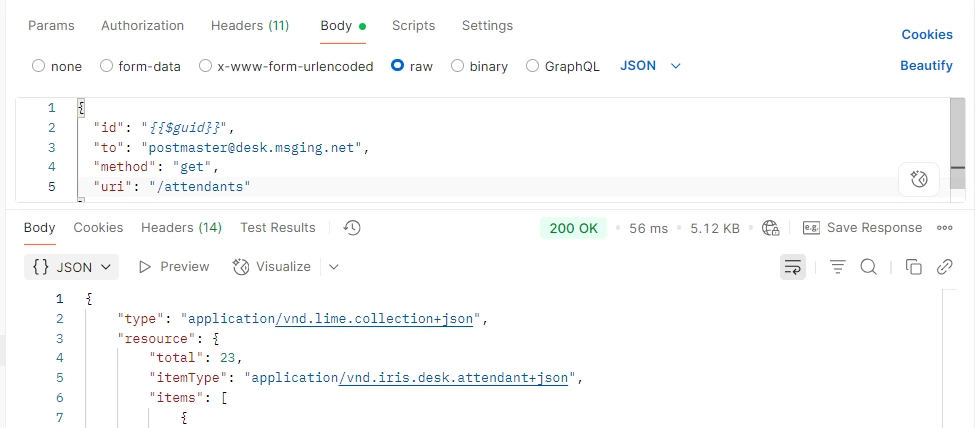
Task: Copy the response with the copy icon
Action: tap(913, 267)
